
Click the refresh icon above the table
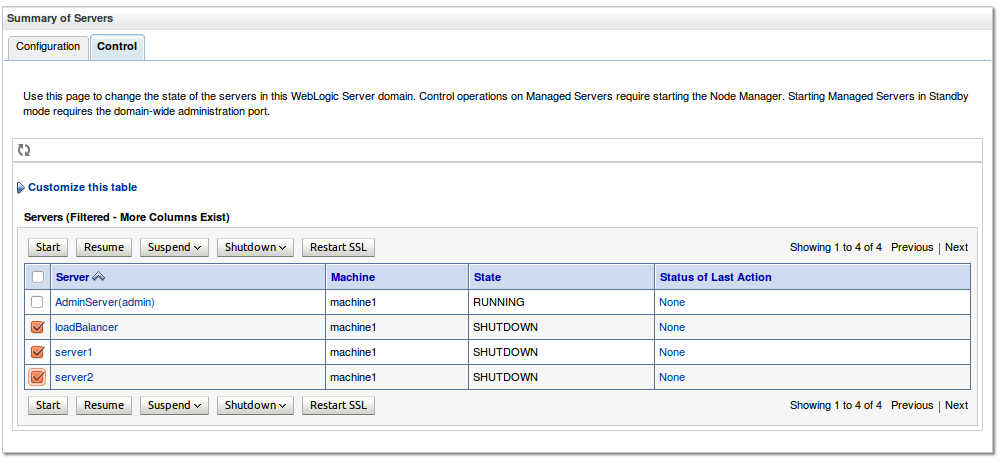(24, 150)
